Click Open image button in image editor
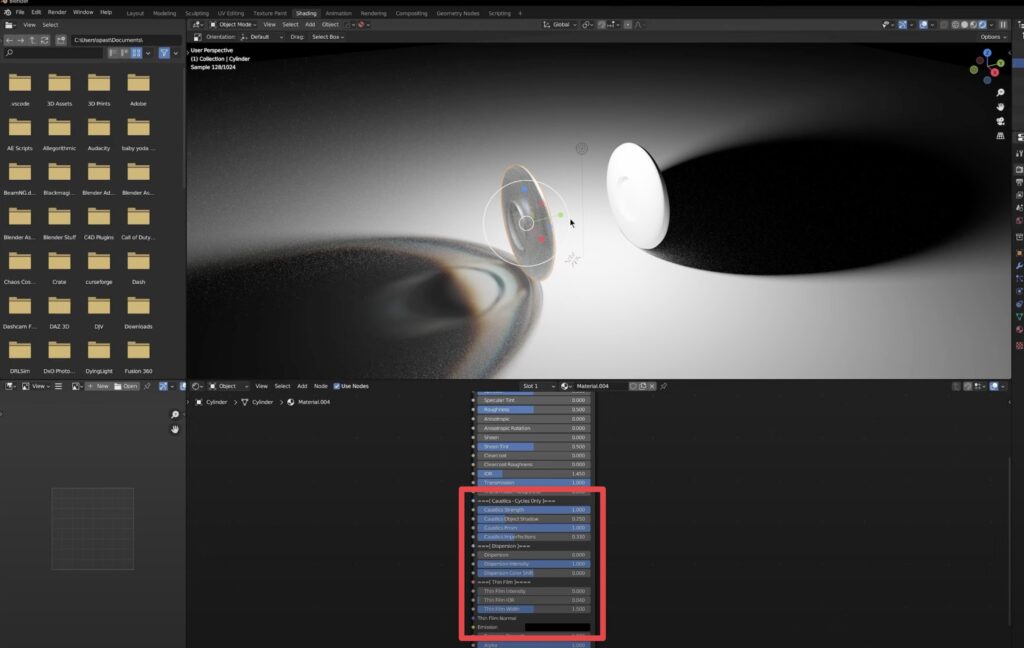The height and width of the screenshot is (648, 1024). point(126,386)
